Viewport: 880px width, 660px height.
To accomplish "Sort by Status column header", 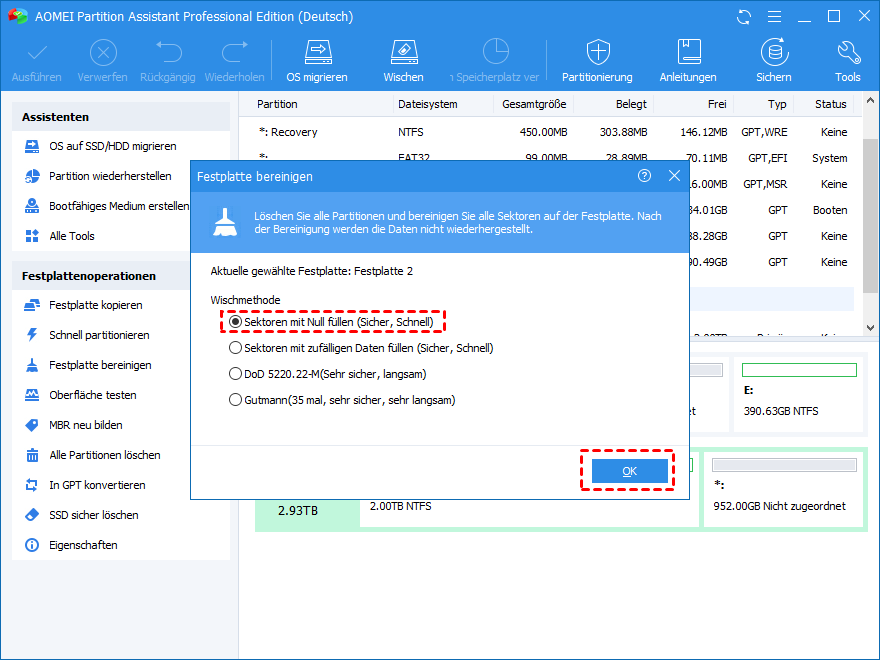I will (831, 104).
